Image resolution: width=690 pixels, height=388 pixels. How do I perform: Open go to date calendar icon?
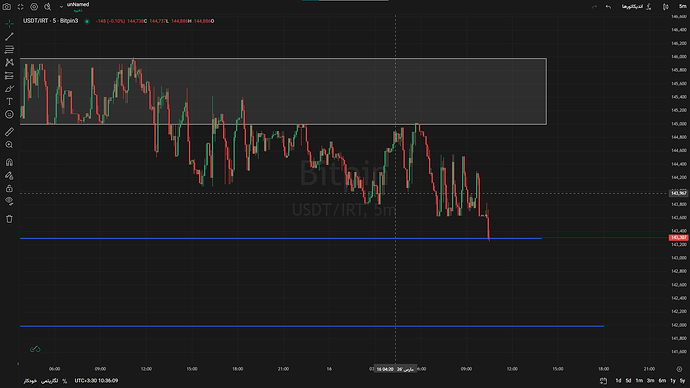(603, 381)
